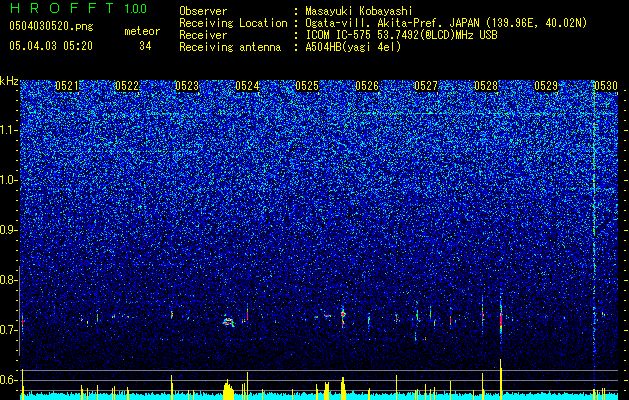Click the ICOM IC-575 53.7492 MHz receiver text
This screenshot has width=629, height=400.
[x=401, y=35]
